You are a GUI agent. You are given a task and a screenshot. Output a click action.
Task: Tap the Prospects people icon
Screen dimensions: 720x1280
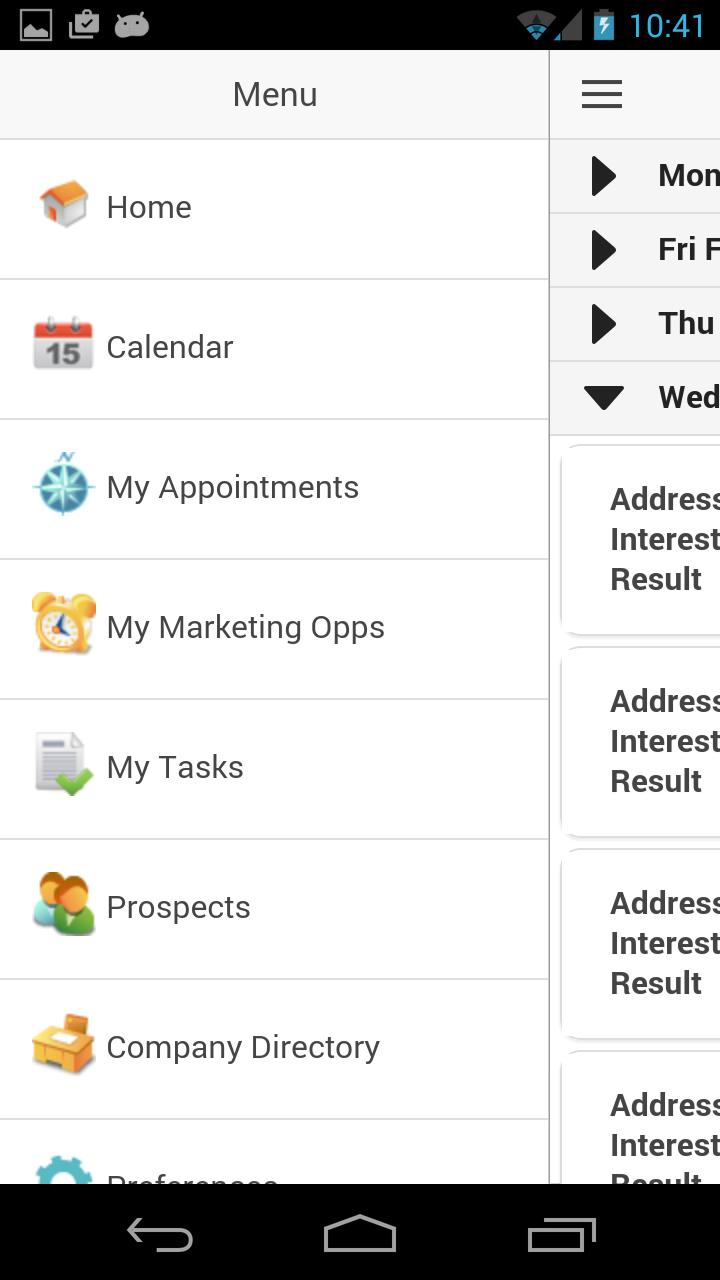click(x=63, y=904)
